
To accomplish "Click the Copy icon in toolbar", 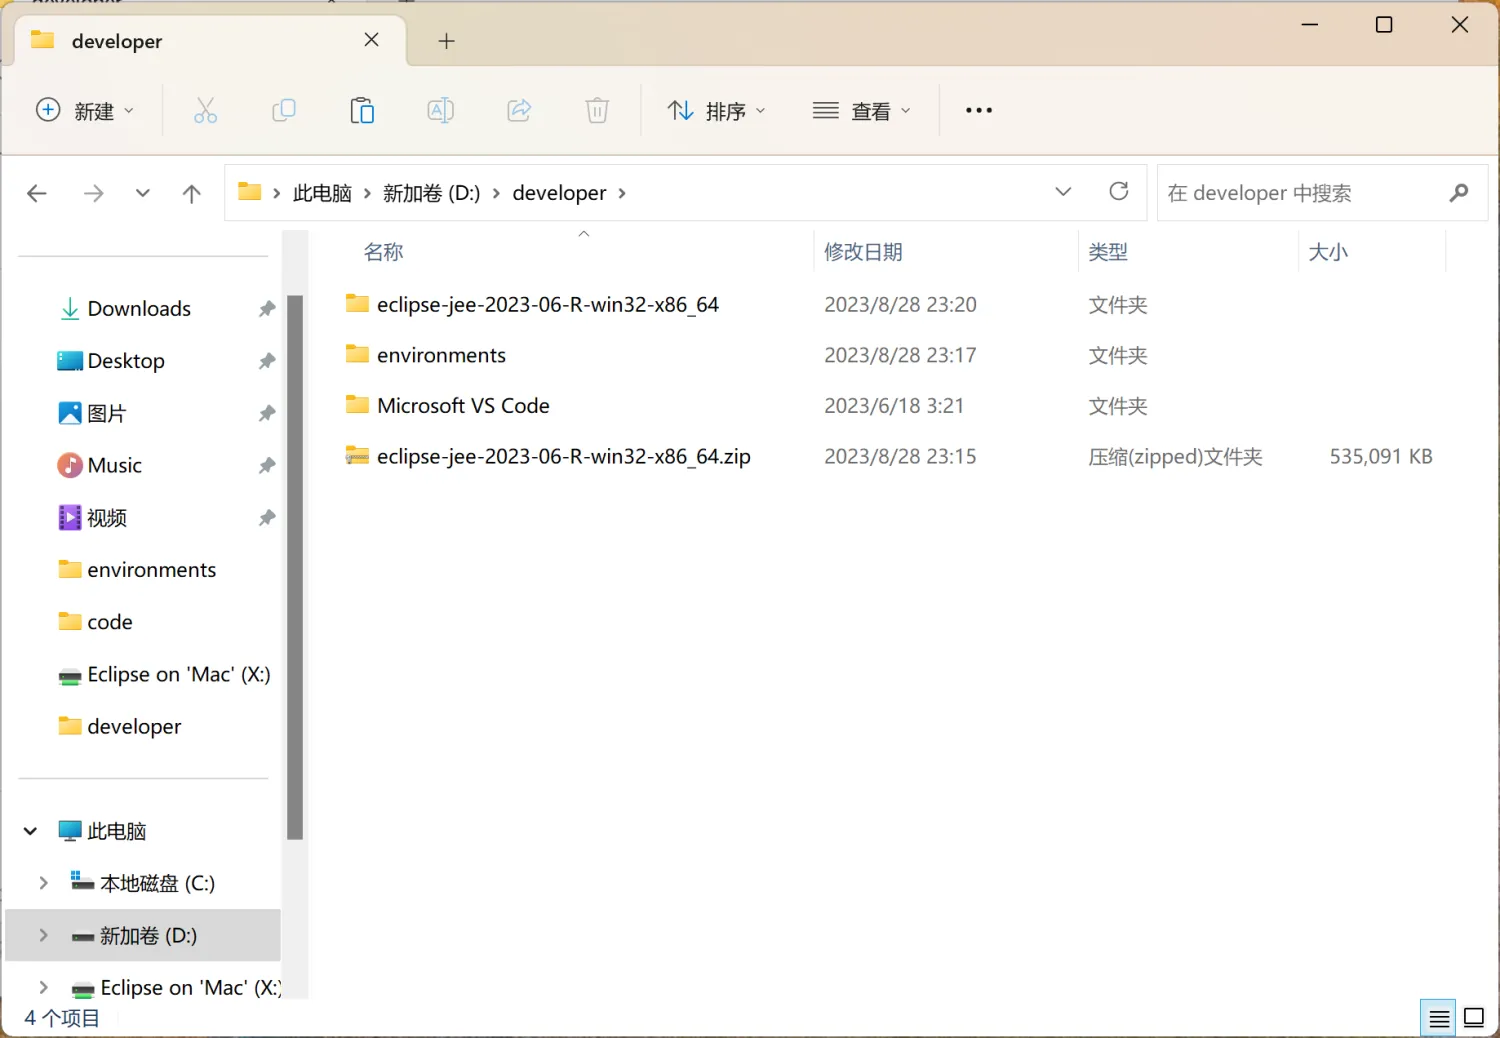I will coord(284,110).
